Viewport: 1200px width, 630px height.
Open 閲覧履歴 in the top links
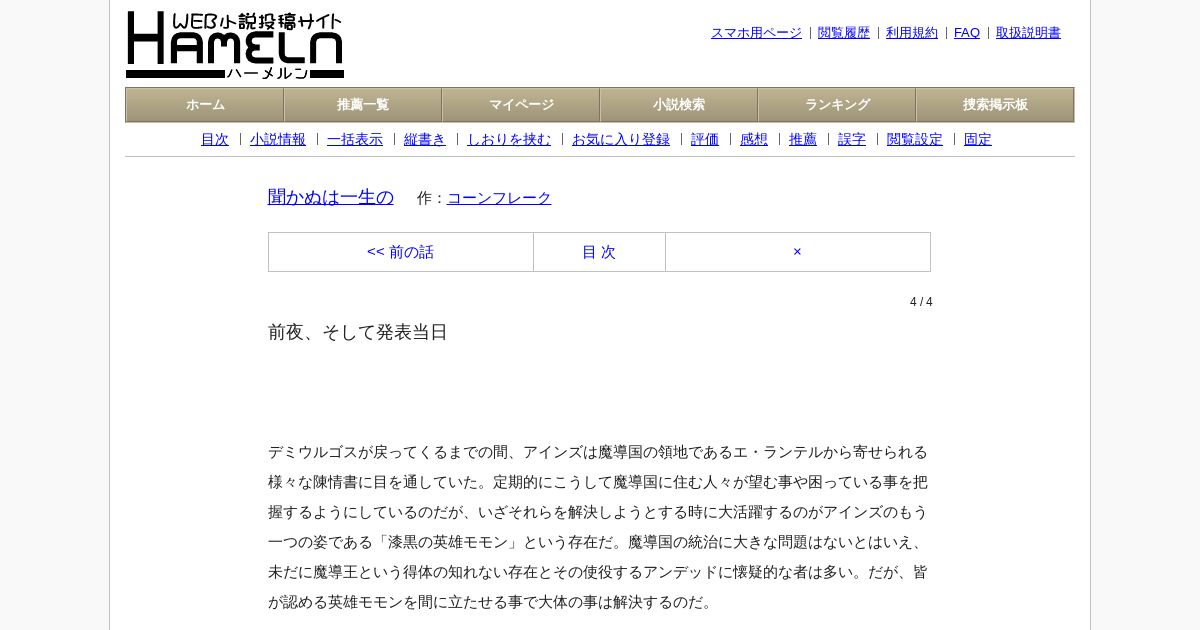(844, 33)
